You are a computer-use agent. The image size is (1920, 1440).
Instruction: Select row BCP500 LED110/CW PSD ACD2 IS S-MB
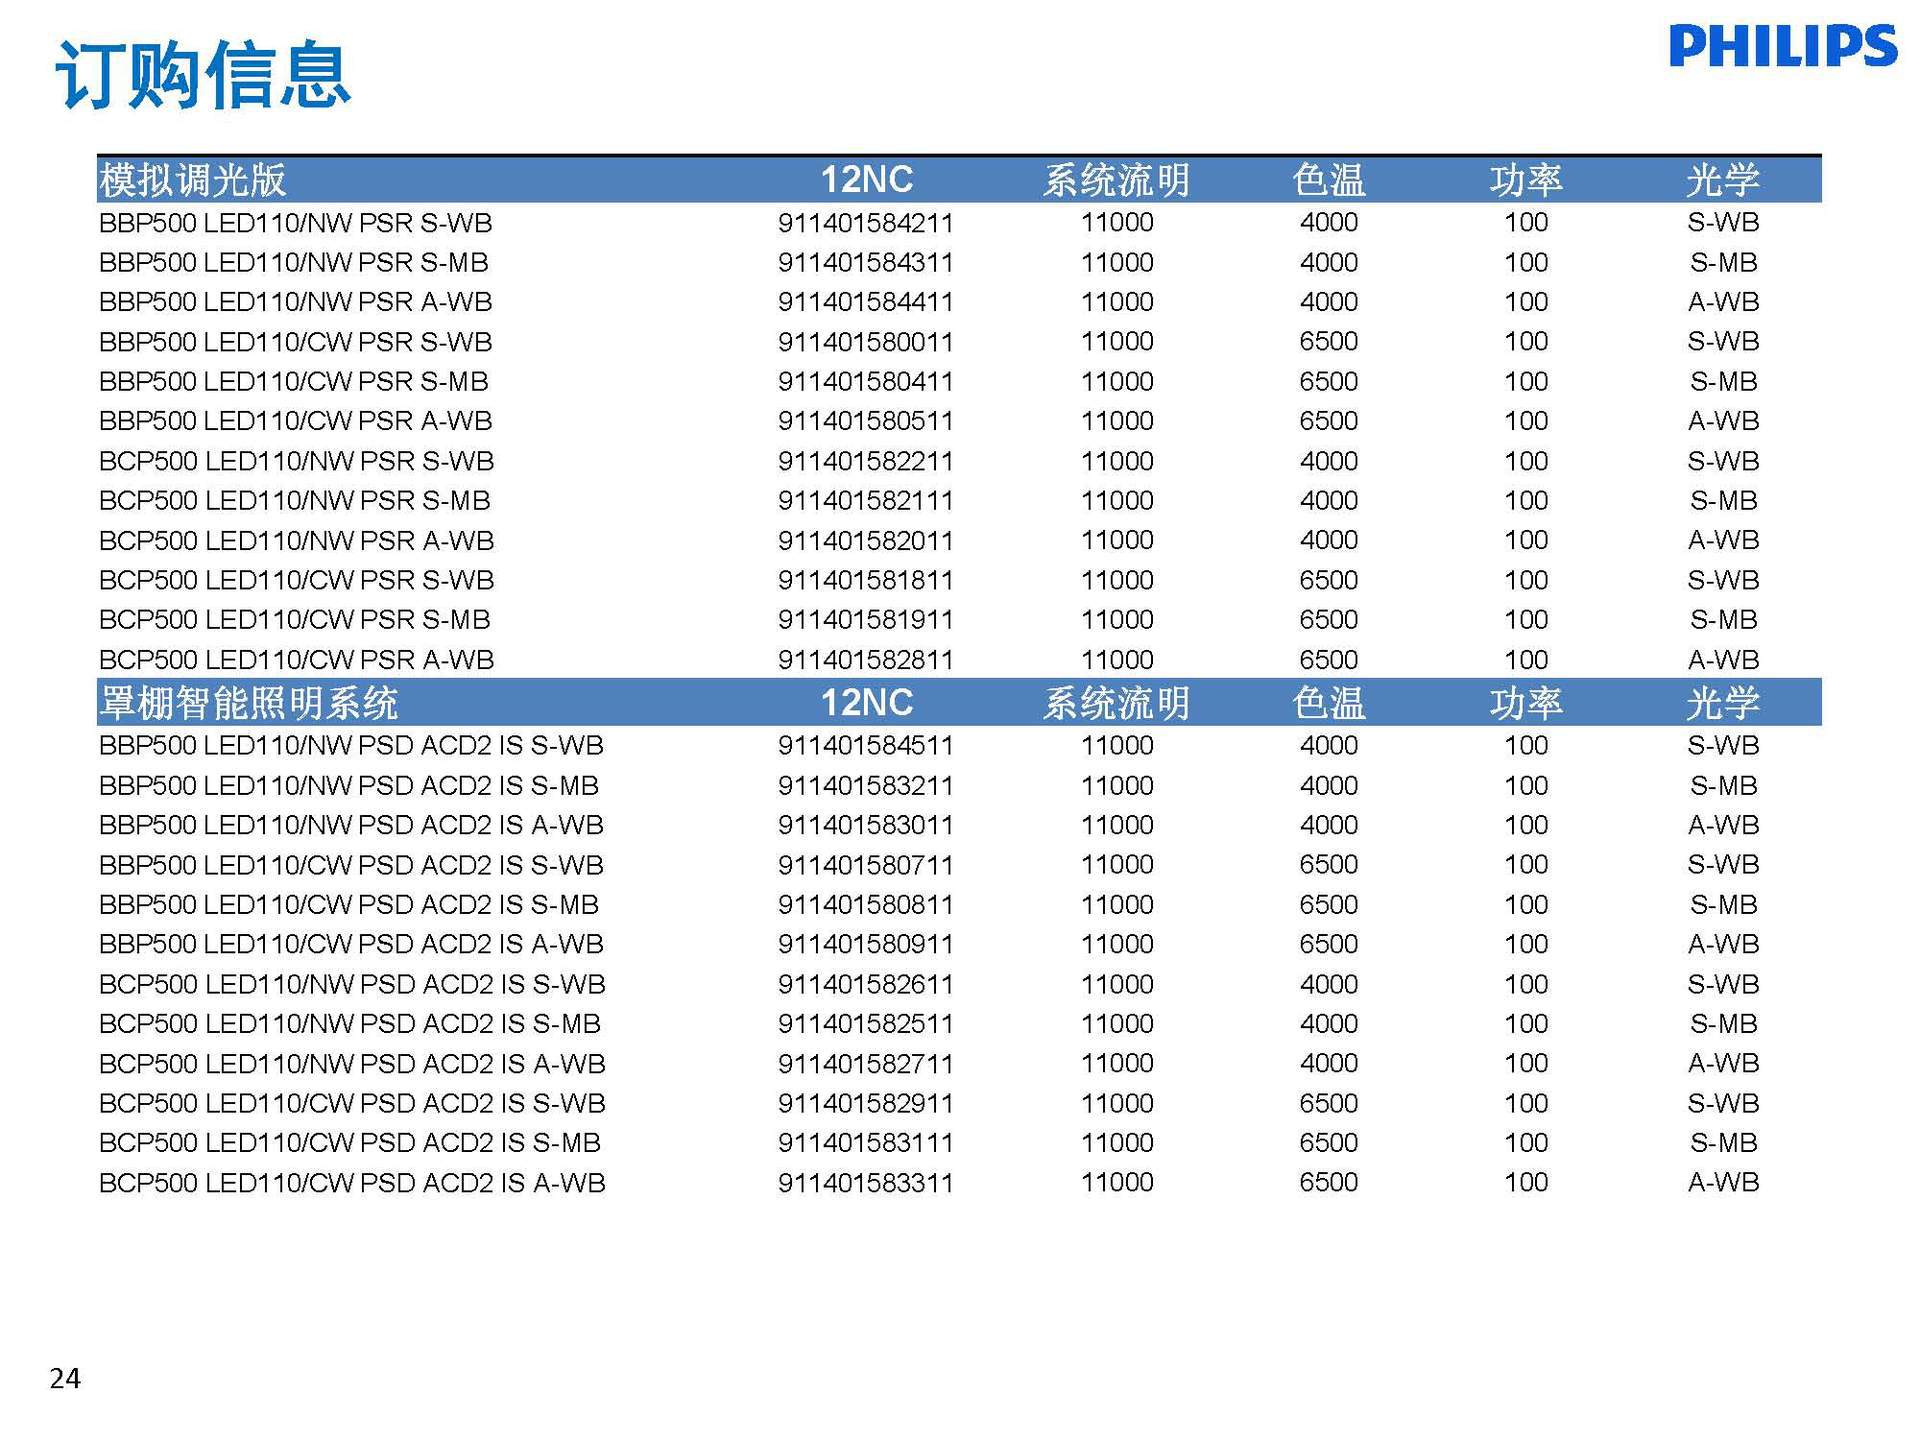(350, 1143)
